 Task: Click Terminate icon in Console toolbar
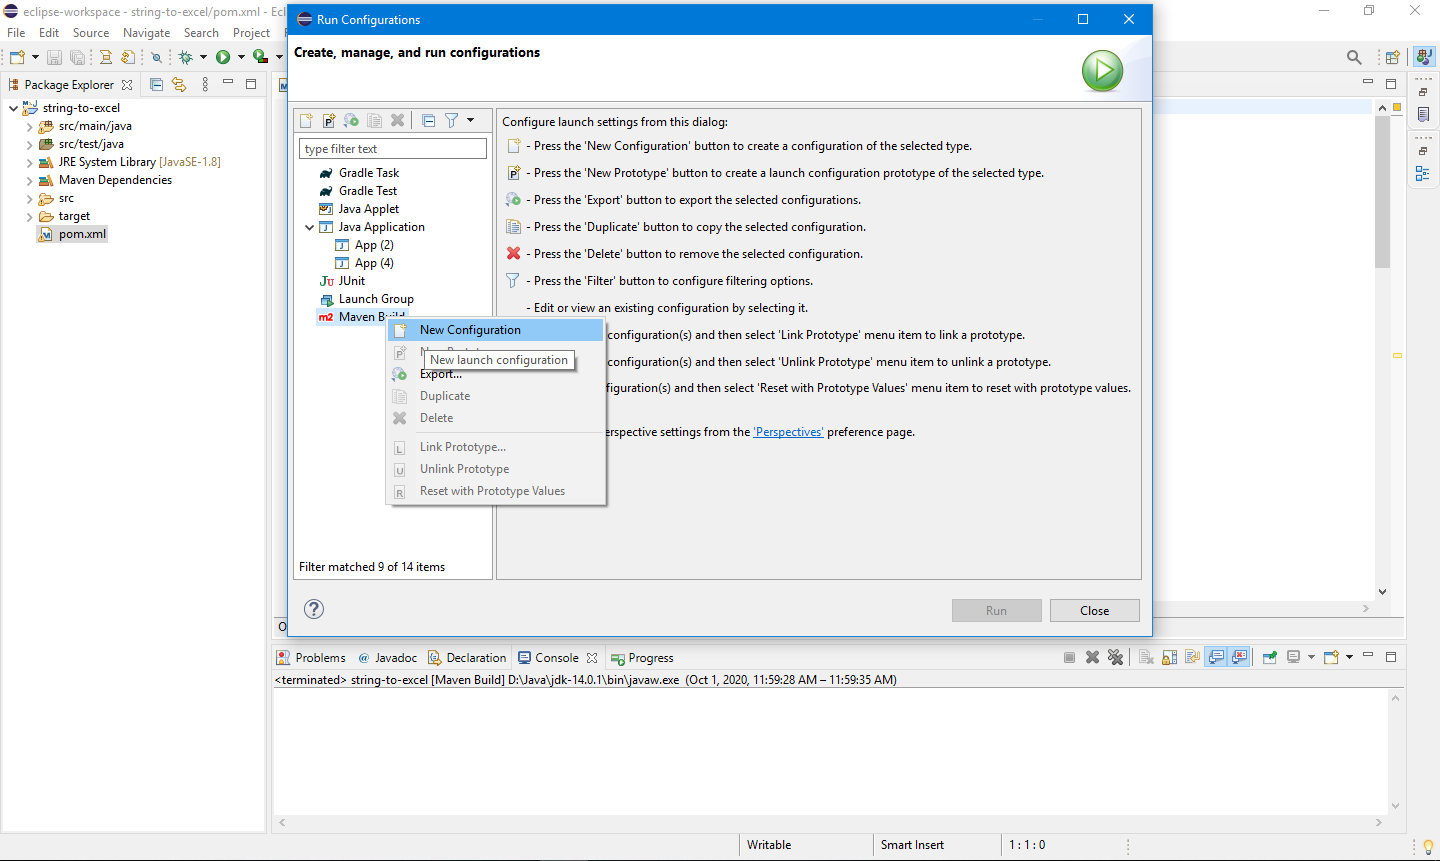[1069, 657]
